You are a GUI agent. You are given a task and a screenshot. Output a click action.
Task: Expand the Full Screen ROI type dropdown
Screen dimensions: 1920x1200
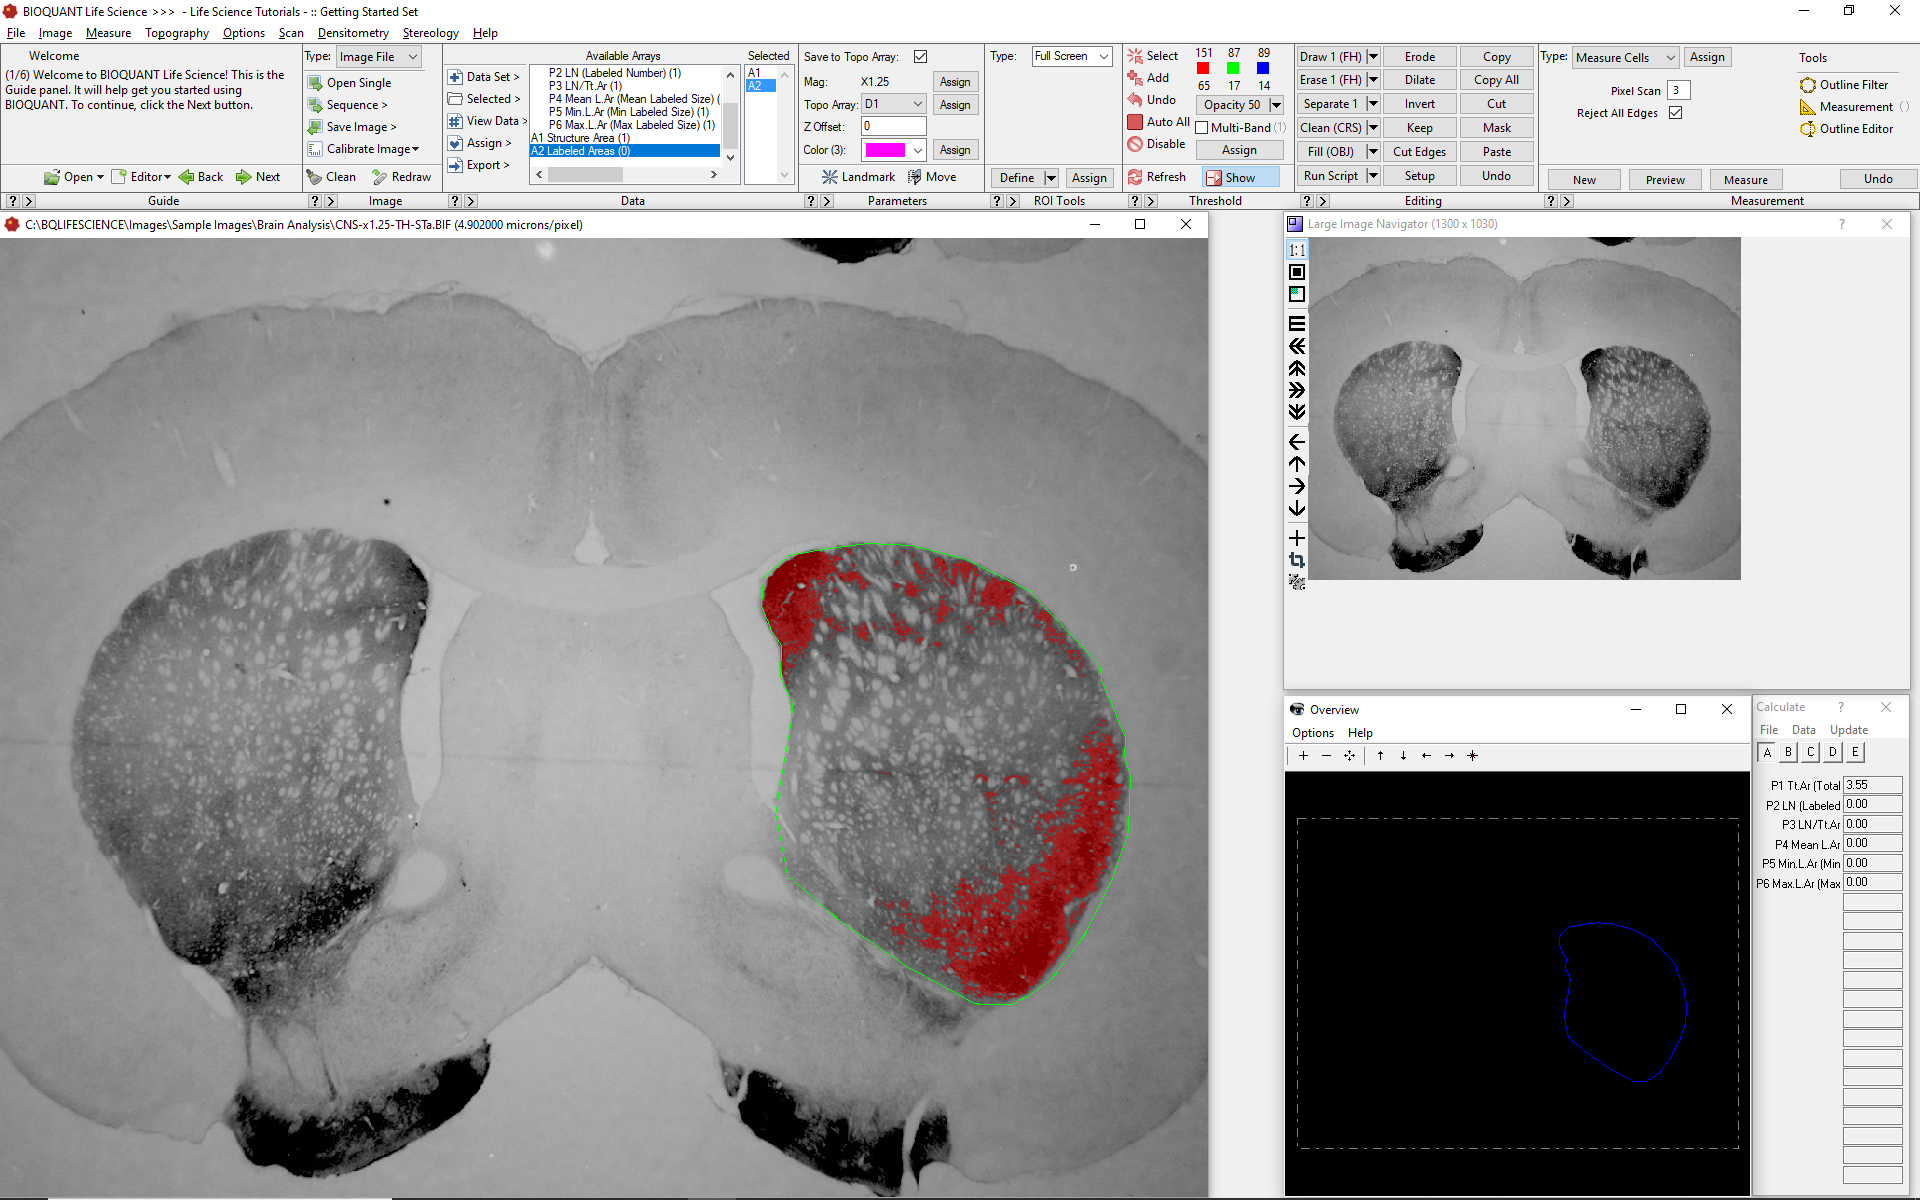[x=1103, y=57]
